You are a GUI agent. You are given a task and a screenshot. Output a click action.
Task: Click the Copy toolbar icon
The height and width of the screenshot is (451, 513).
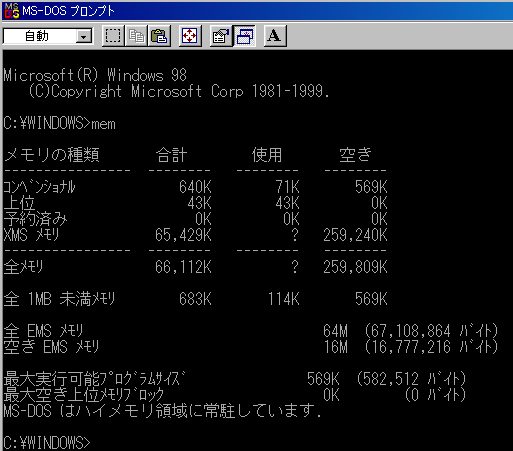pos(136,36)
